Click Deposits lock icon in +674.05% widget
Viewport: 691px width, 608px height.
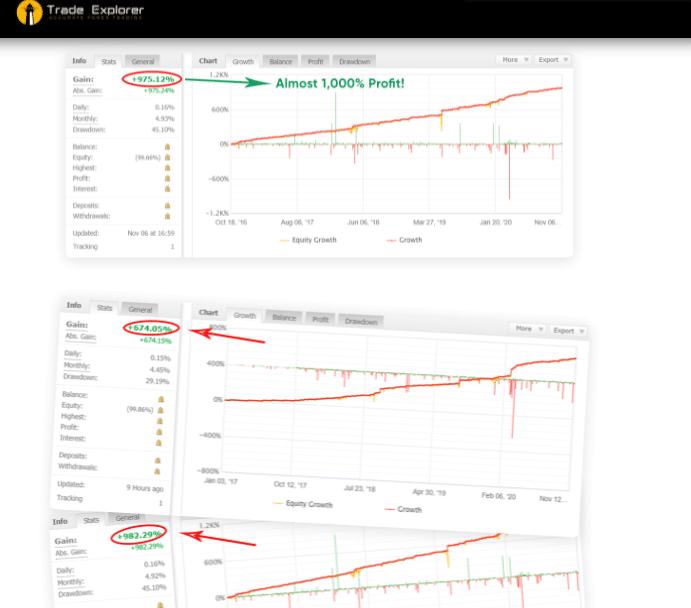158,461
